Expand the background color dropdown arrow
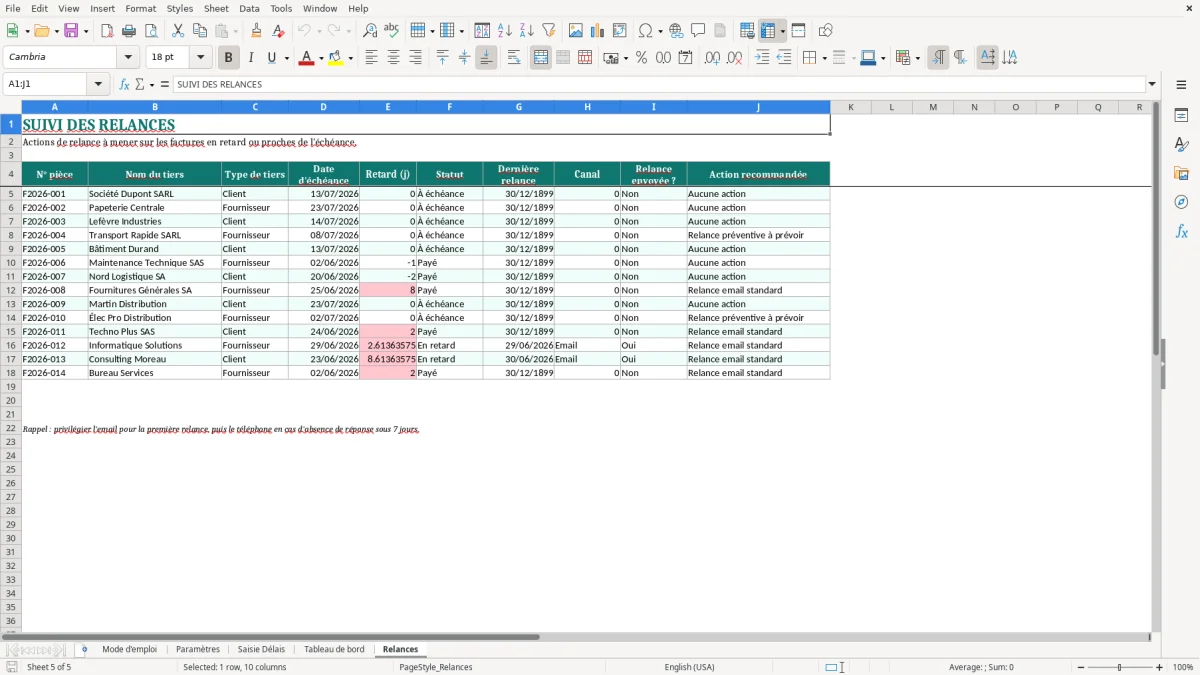This screenshot has height=675, width=1200. point(350,58)
